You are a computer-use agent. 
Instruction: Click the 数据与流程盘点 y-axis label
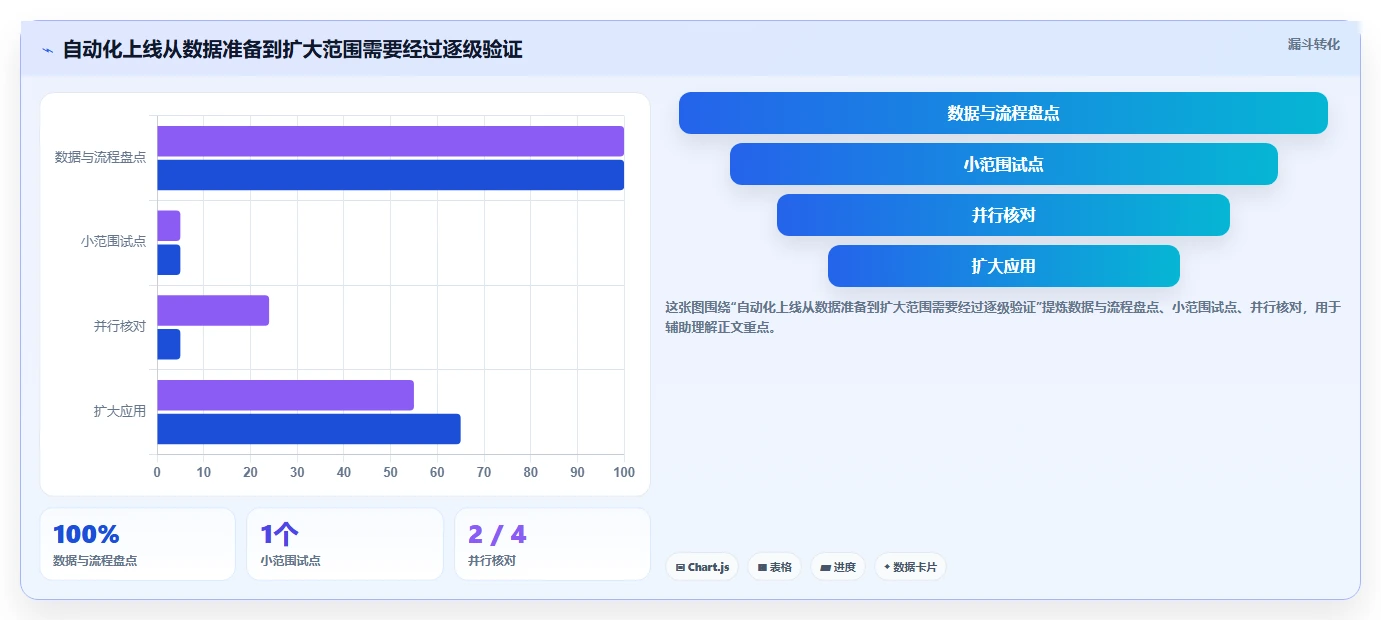[x=100, y=157]
